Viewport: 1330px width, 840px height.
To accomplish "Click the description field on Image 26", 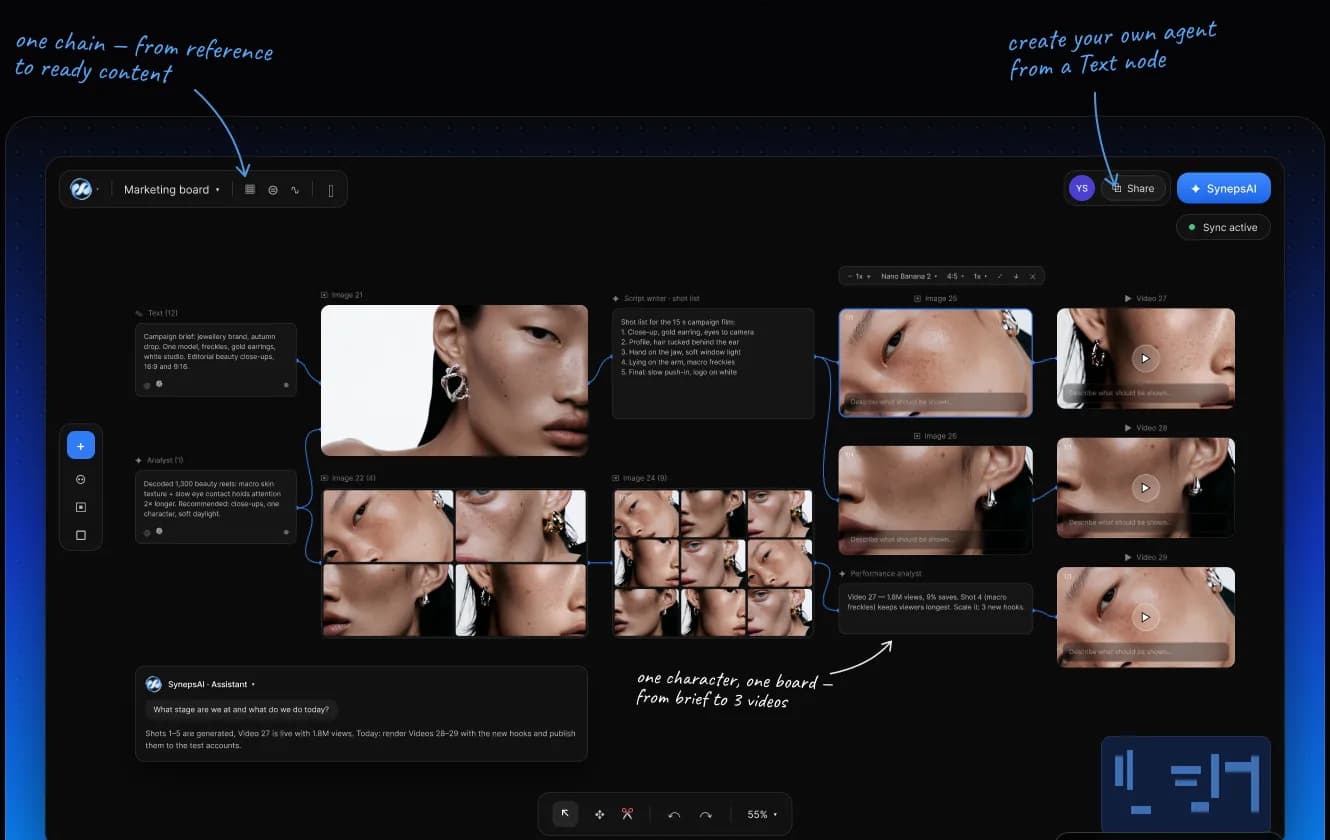I will coord(935,539).
